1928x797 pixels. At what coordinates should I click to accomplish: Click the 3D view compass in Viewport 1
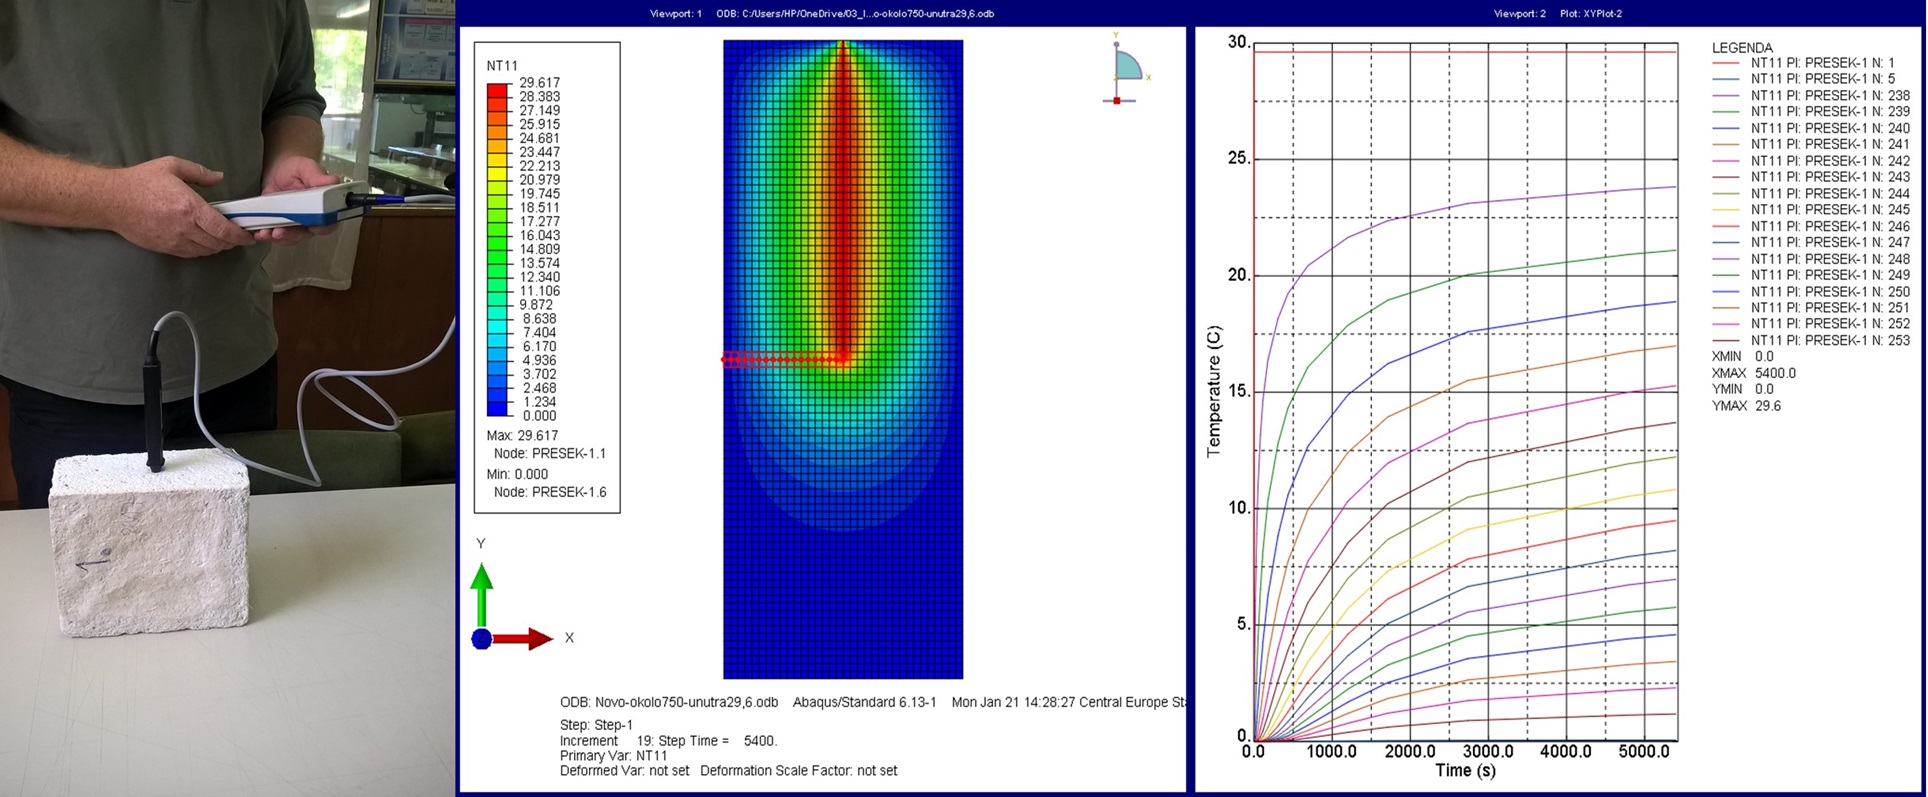tap(1127, 66)
